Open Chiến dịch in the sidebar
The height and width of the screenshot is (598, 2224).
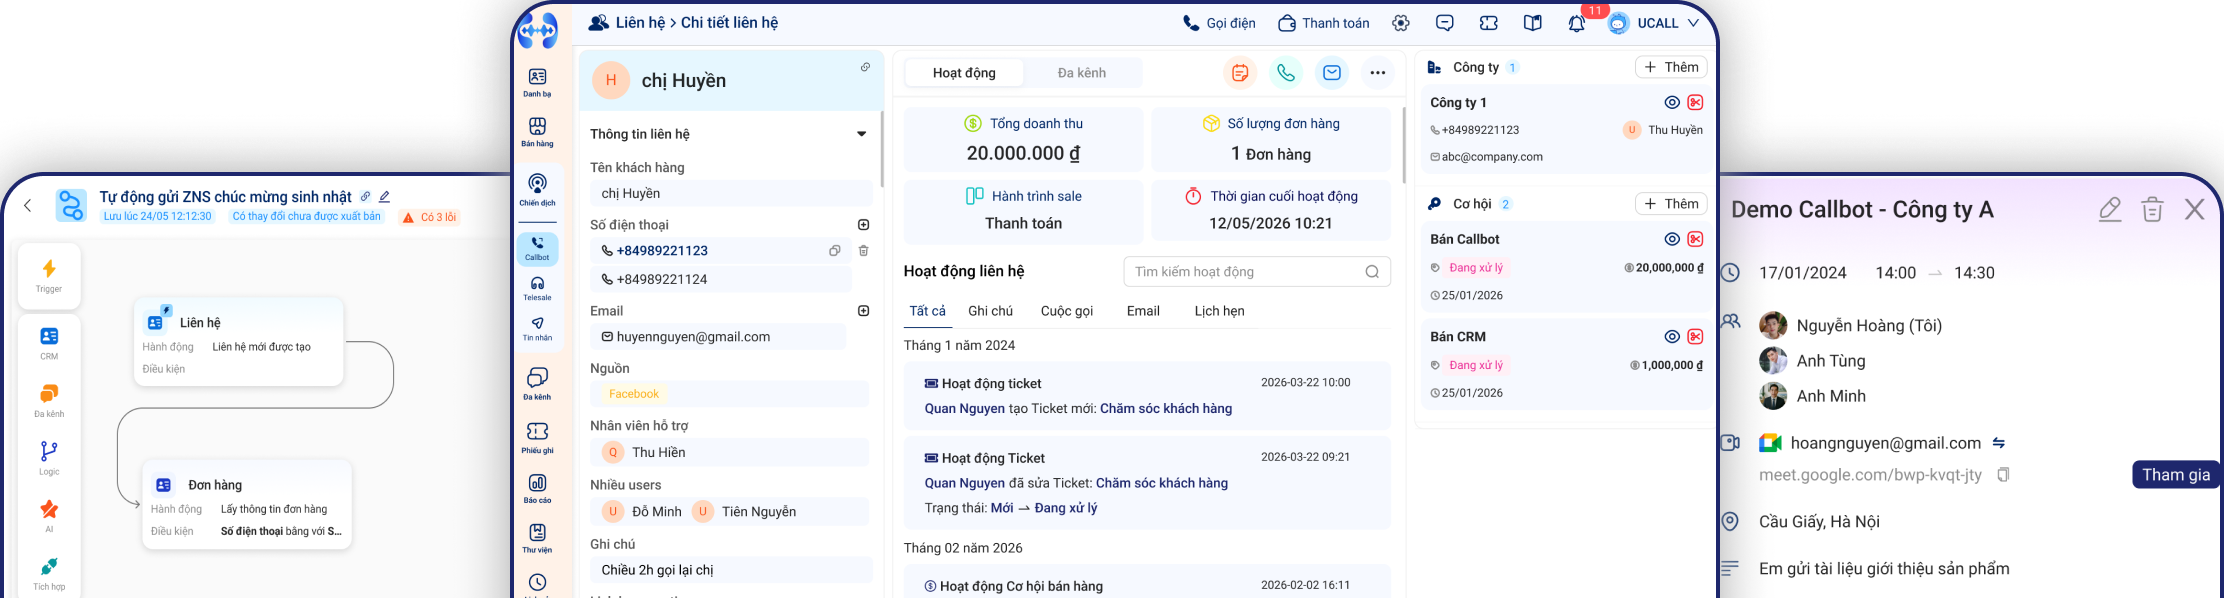pos(537,189)
